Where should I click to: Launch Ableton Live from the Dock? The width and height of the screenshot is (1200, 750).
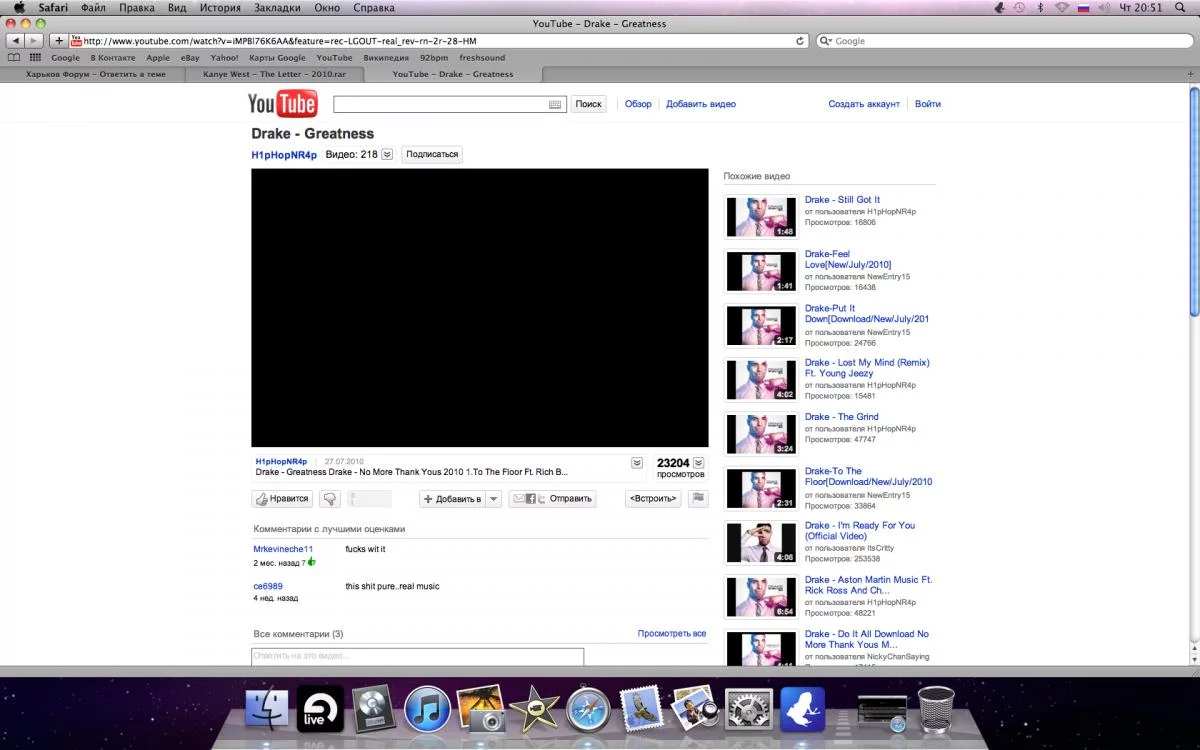coord(320,709)
